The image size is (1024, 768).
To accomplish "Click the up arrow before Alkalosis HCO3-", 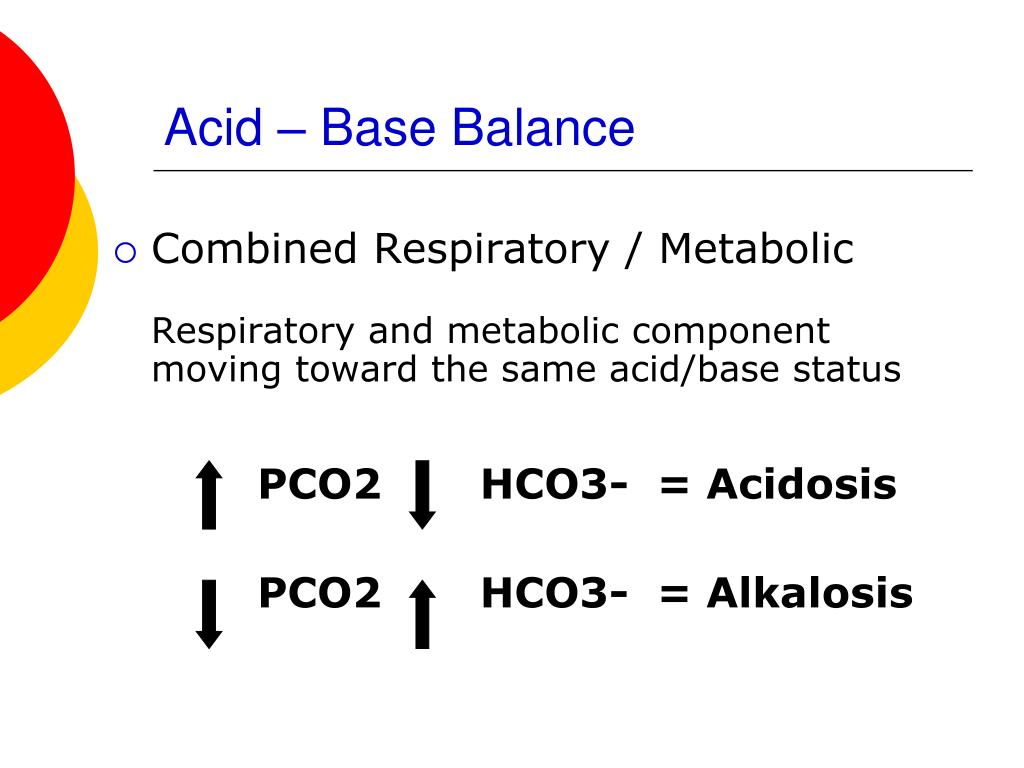I will coord(423,614).
